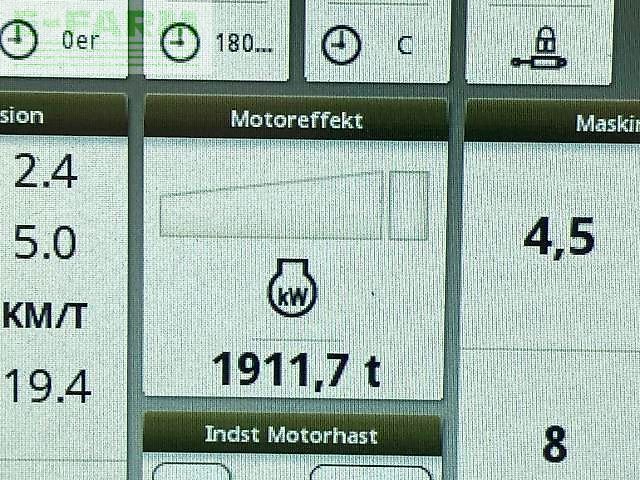Screen dimensions: 640x480
Task: Open the Indst Motorhast panel header
Action: [291, 434]
